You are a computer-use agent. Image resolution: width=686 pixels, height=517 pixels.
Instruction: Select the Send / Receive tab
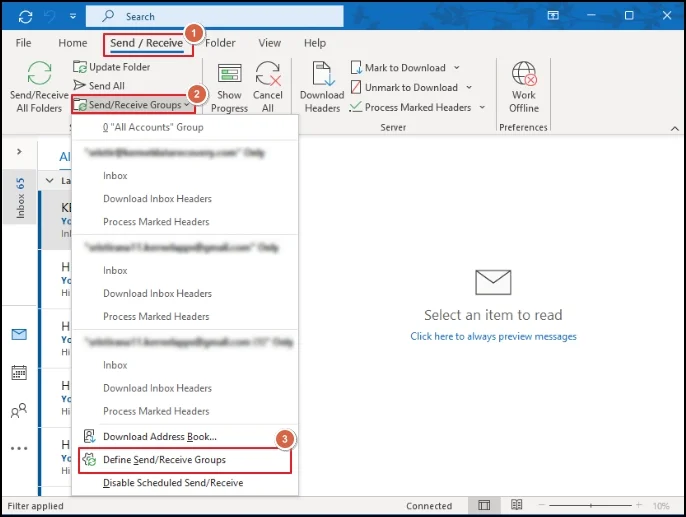click(147, 44)
